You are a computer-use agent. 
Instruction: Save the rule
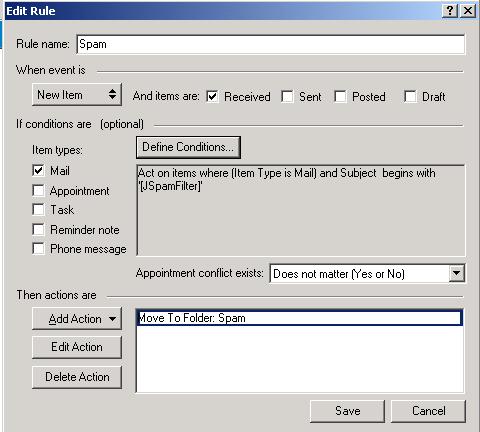(x=347, y=411)
